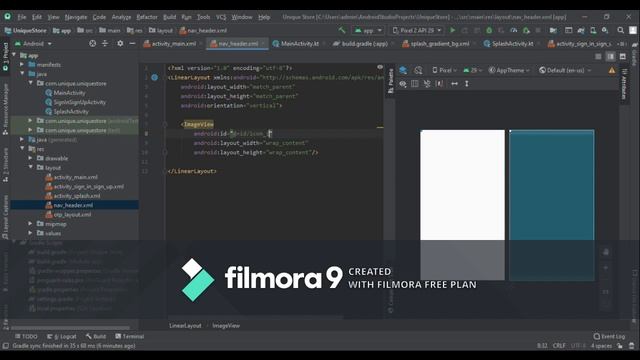
Task: Click Attach Debugger to Android Process icon
Action: 526,30
